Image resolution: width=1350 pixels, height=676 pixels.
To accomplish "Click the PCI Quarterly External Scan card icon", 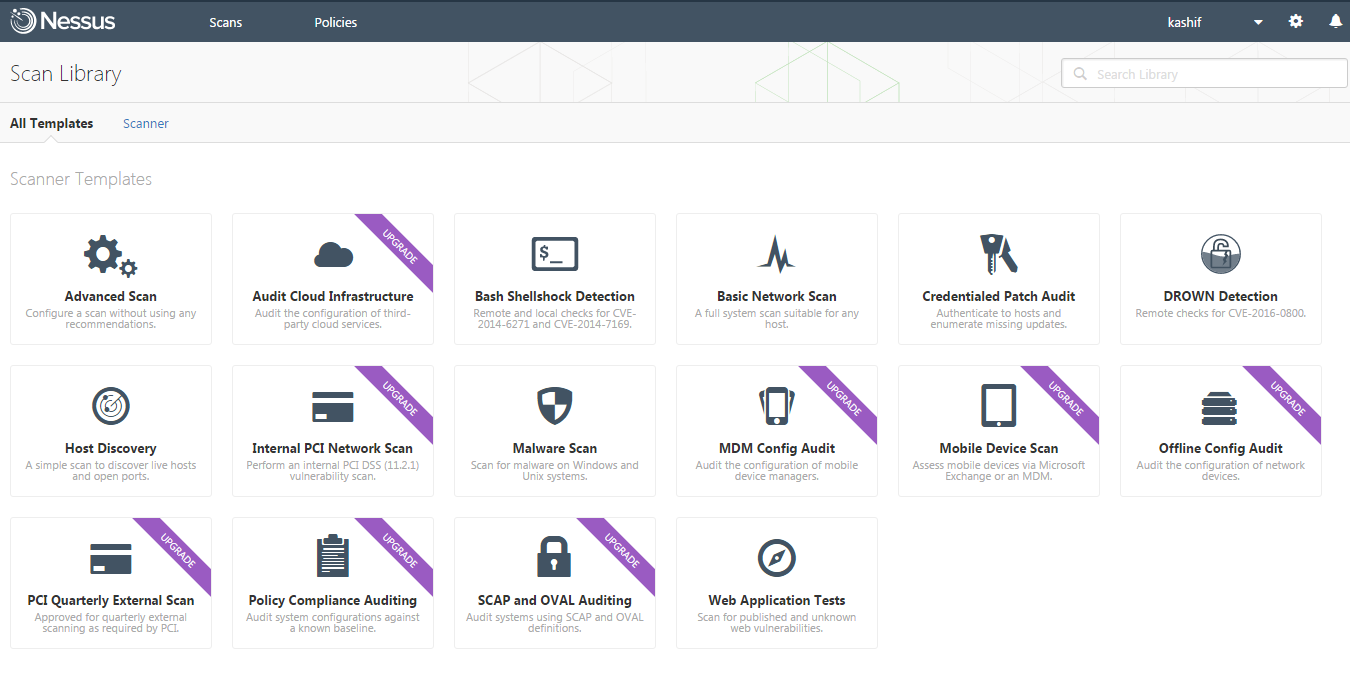I will coord(111,559).
